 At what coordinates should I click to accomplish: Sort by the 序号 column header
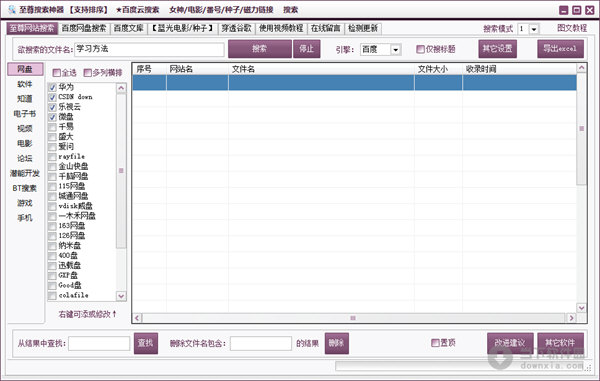[150, 69]
